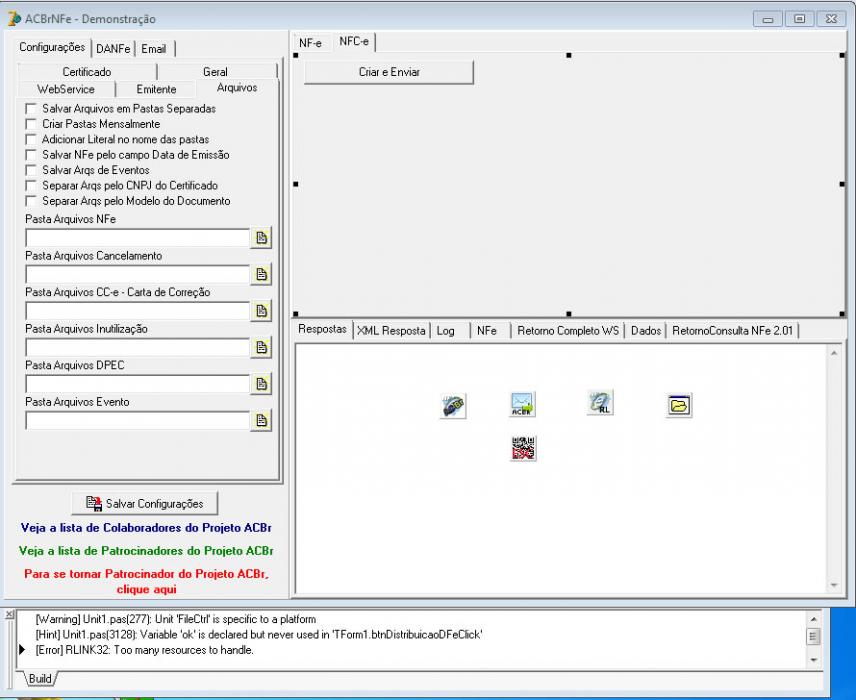Check Separar Arqs pelo CNPJ do Certificado
Screen dimensions: 856x700
(x=31, y=185)
